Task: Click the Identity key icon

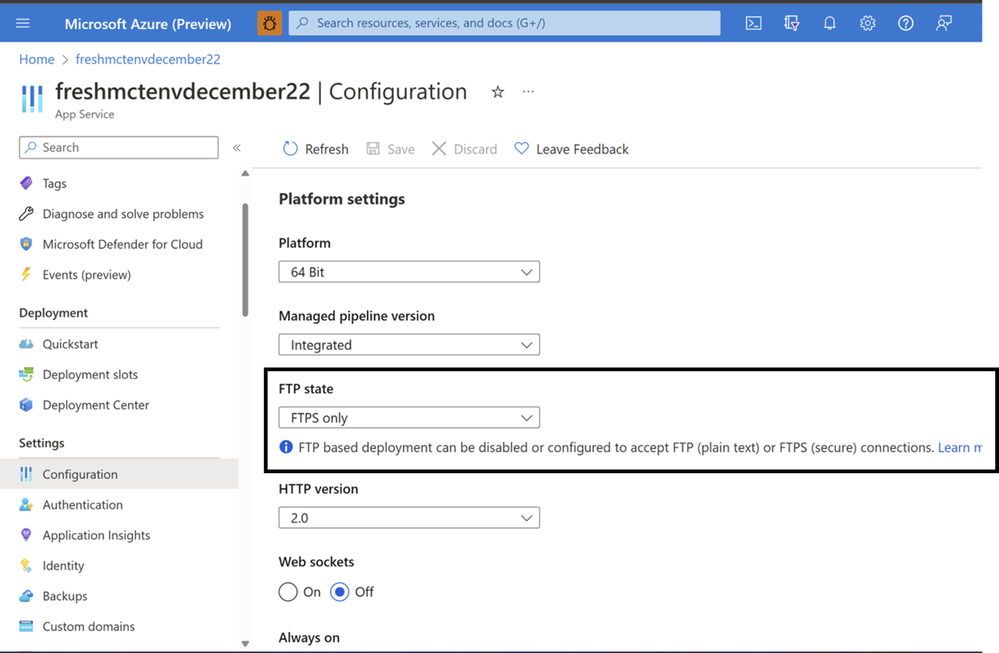Action: tap(26, 566)
